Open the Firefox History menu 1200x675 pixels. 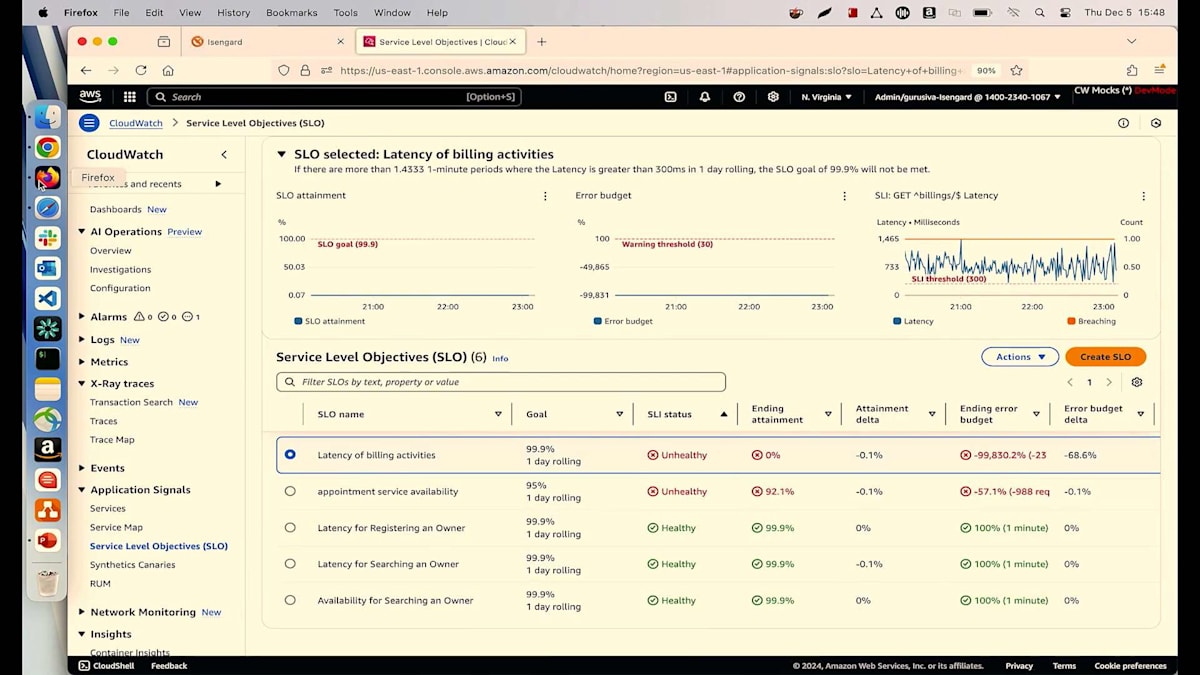tap(233, 13)
